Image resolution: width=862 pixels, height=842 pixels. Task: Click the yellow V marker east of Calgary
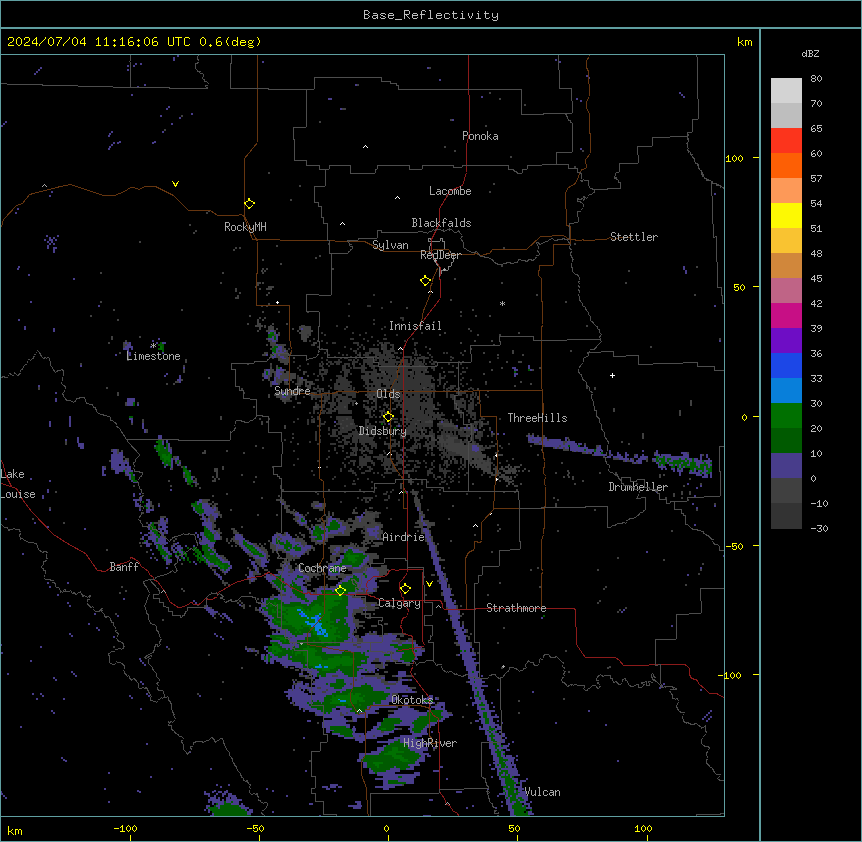pos(429,584)
